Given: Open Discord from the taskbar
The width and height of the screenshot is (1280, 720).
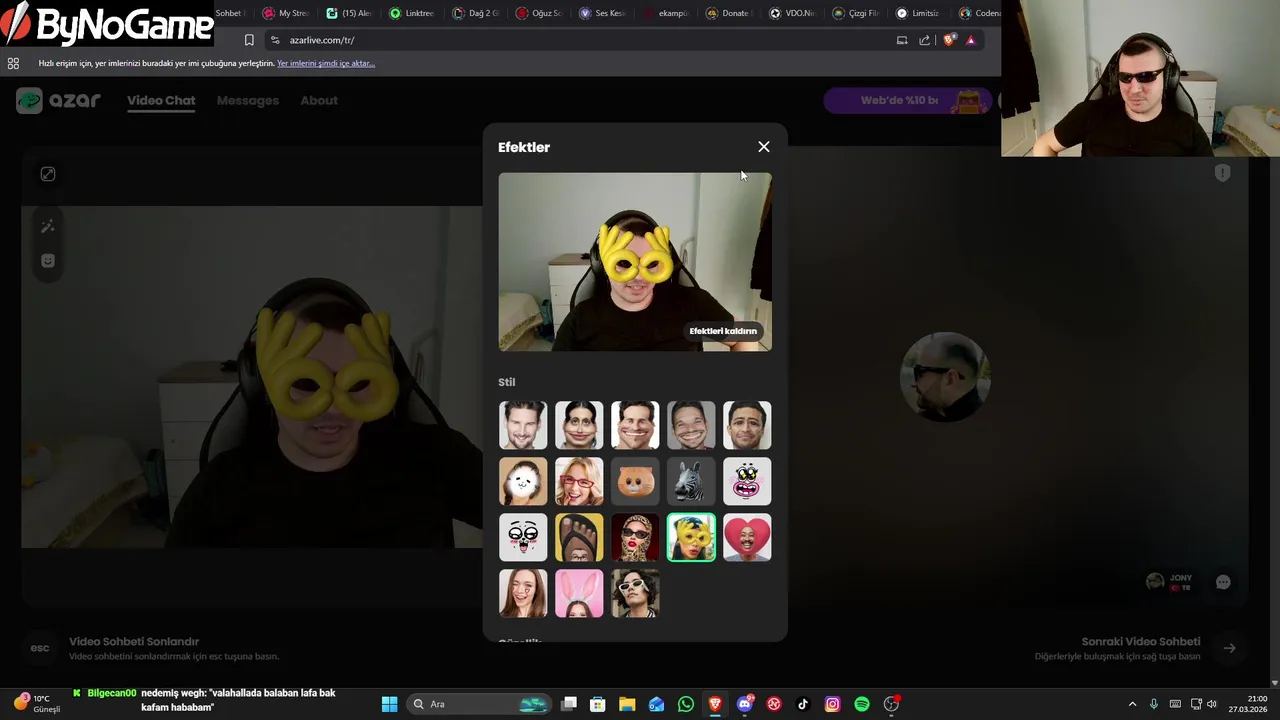Looking at the screenshot, I should tap(744, 704).
